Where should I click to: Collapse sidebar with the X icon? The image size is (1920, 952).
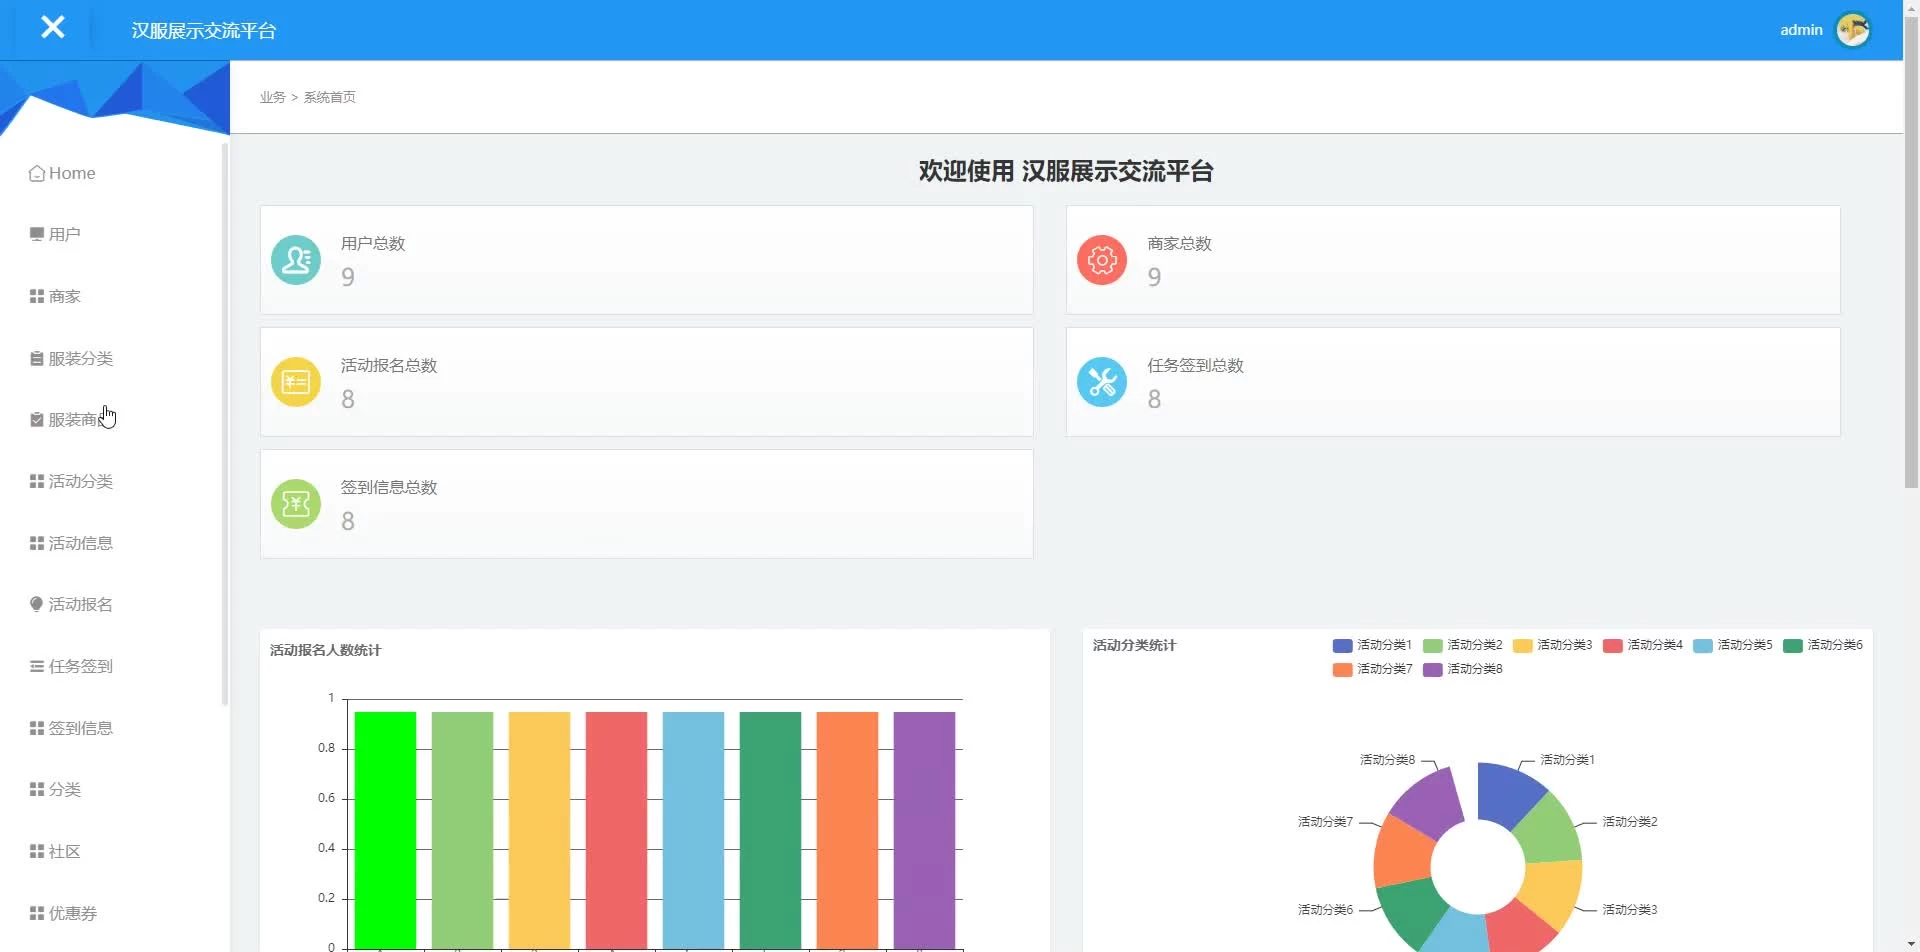click(x=53, y=28)
